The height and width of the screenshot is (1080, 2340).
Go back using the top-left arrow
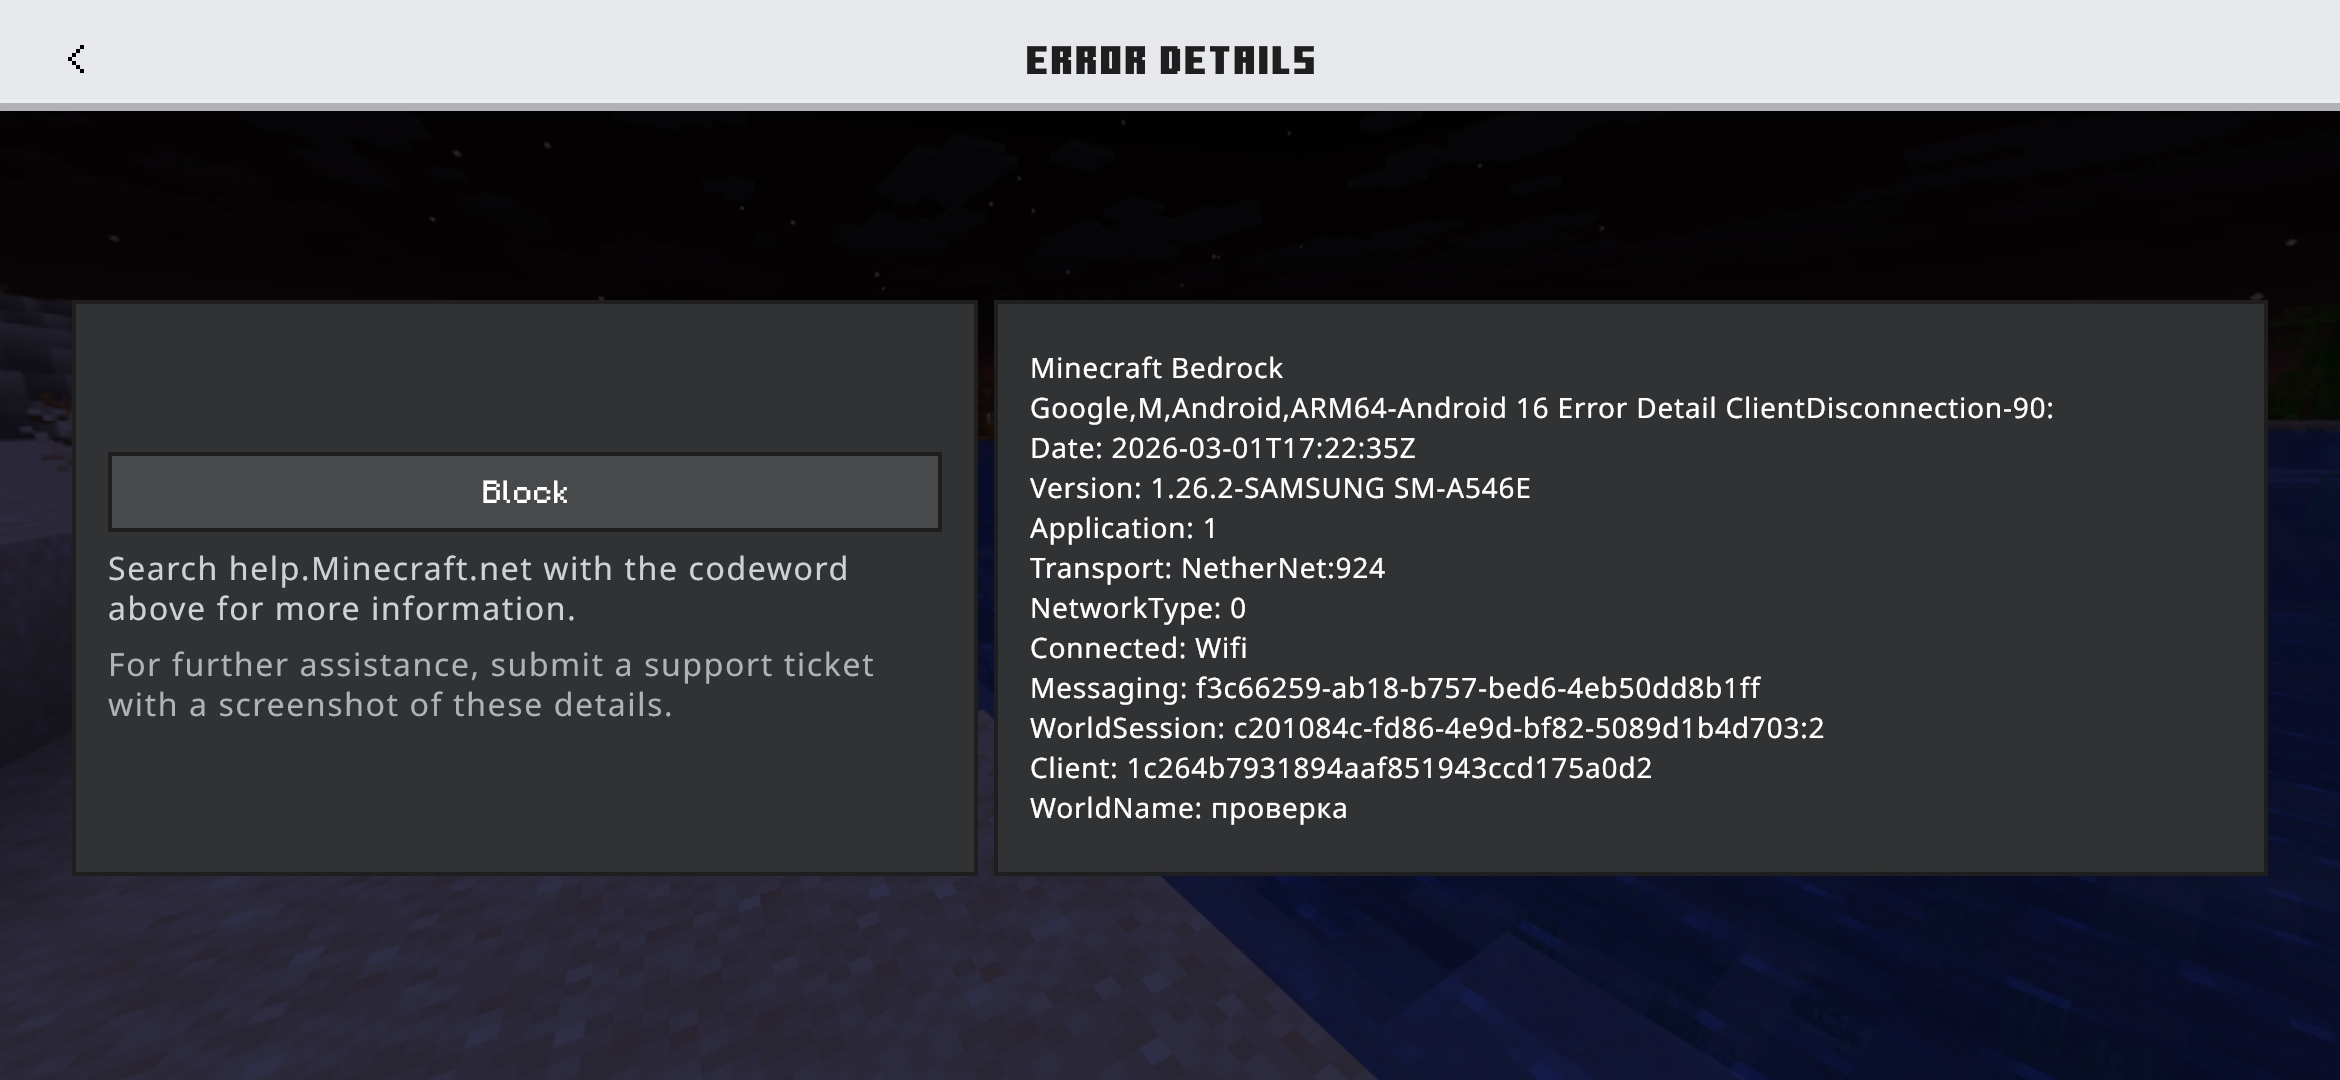point(76,59)
